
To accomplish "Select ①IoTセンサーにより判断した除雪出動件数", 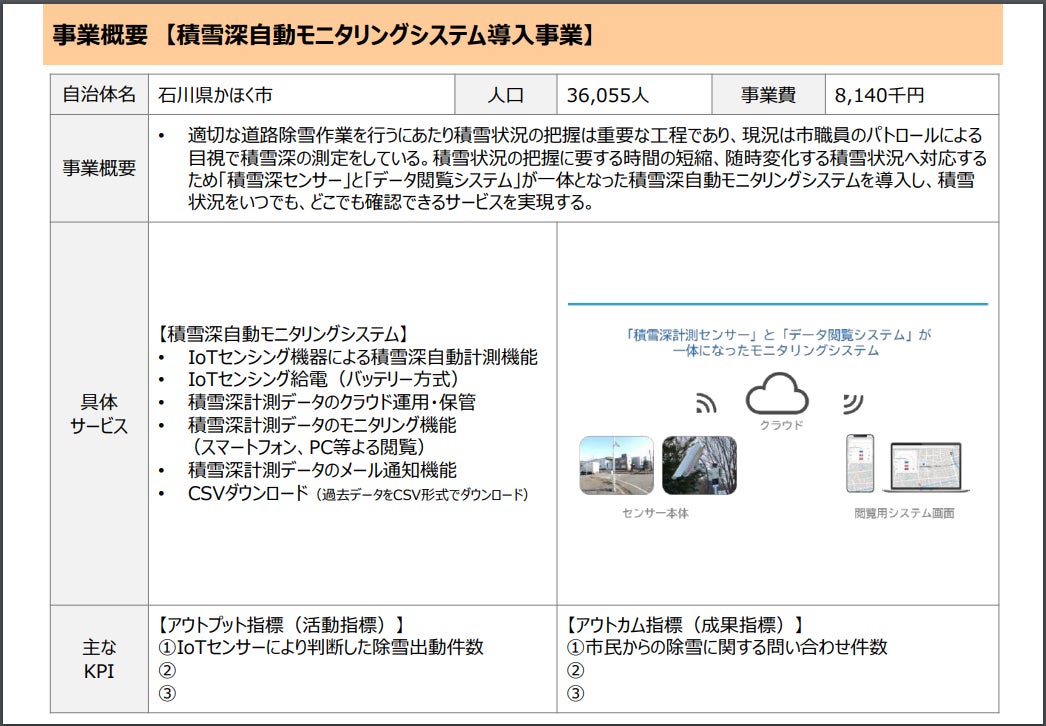I will click(321, 647).
